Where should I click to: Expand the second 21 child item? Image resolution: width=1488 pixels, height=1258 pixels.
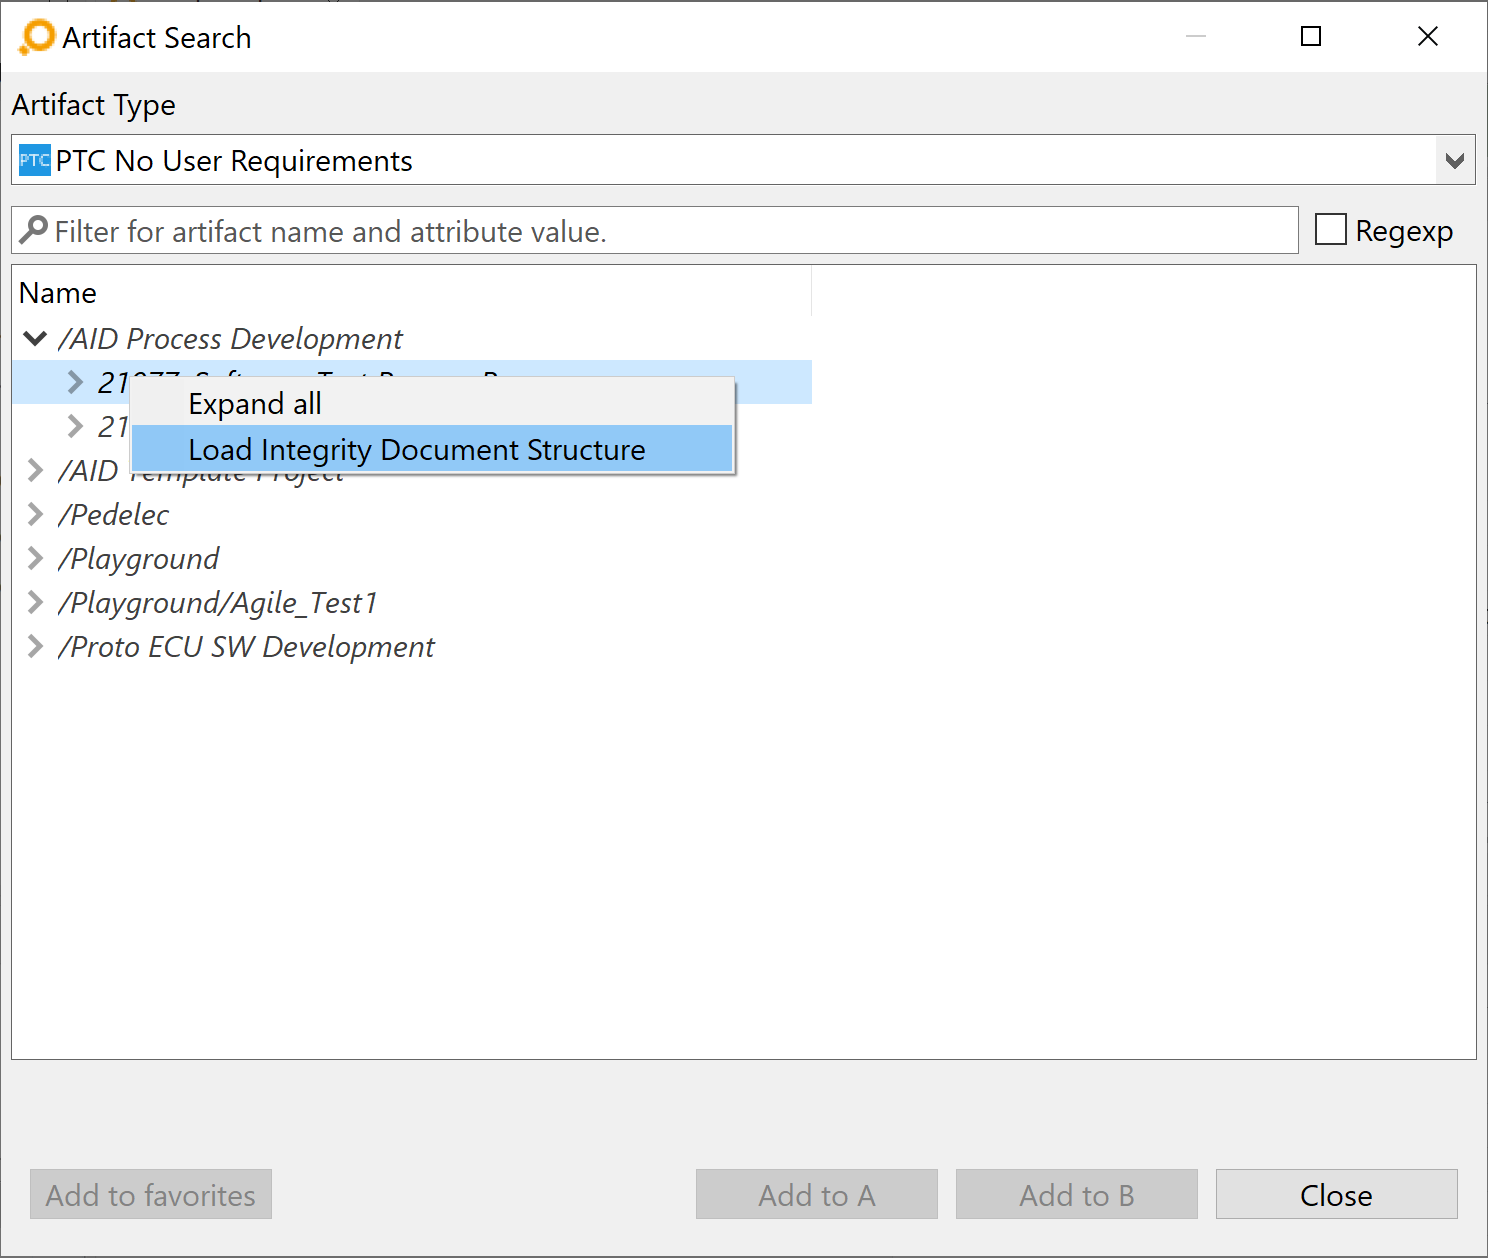pyautogui.click(x=75, y=426)
